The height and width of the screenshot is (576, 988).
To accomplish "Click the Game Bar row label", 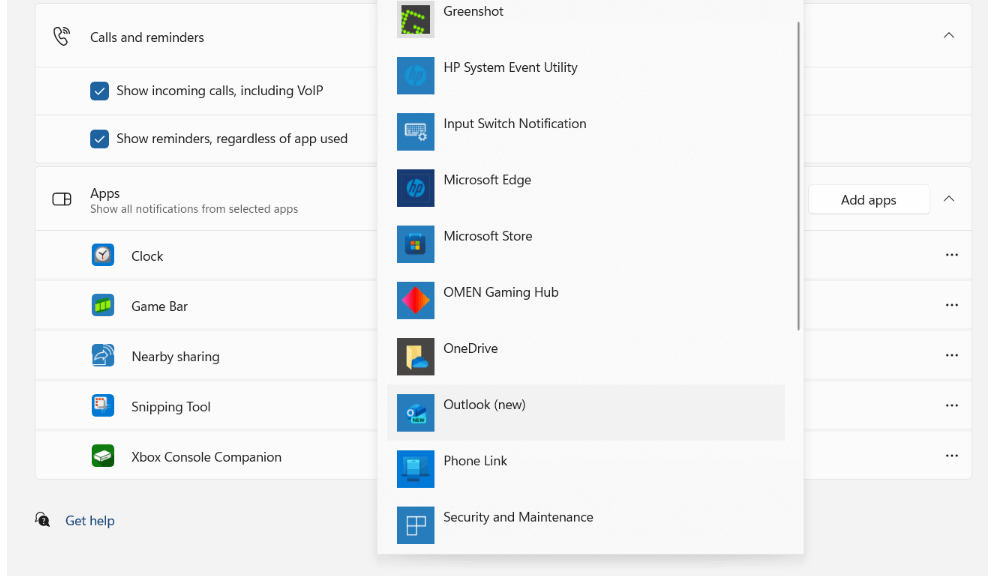I will point(159,306).
